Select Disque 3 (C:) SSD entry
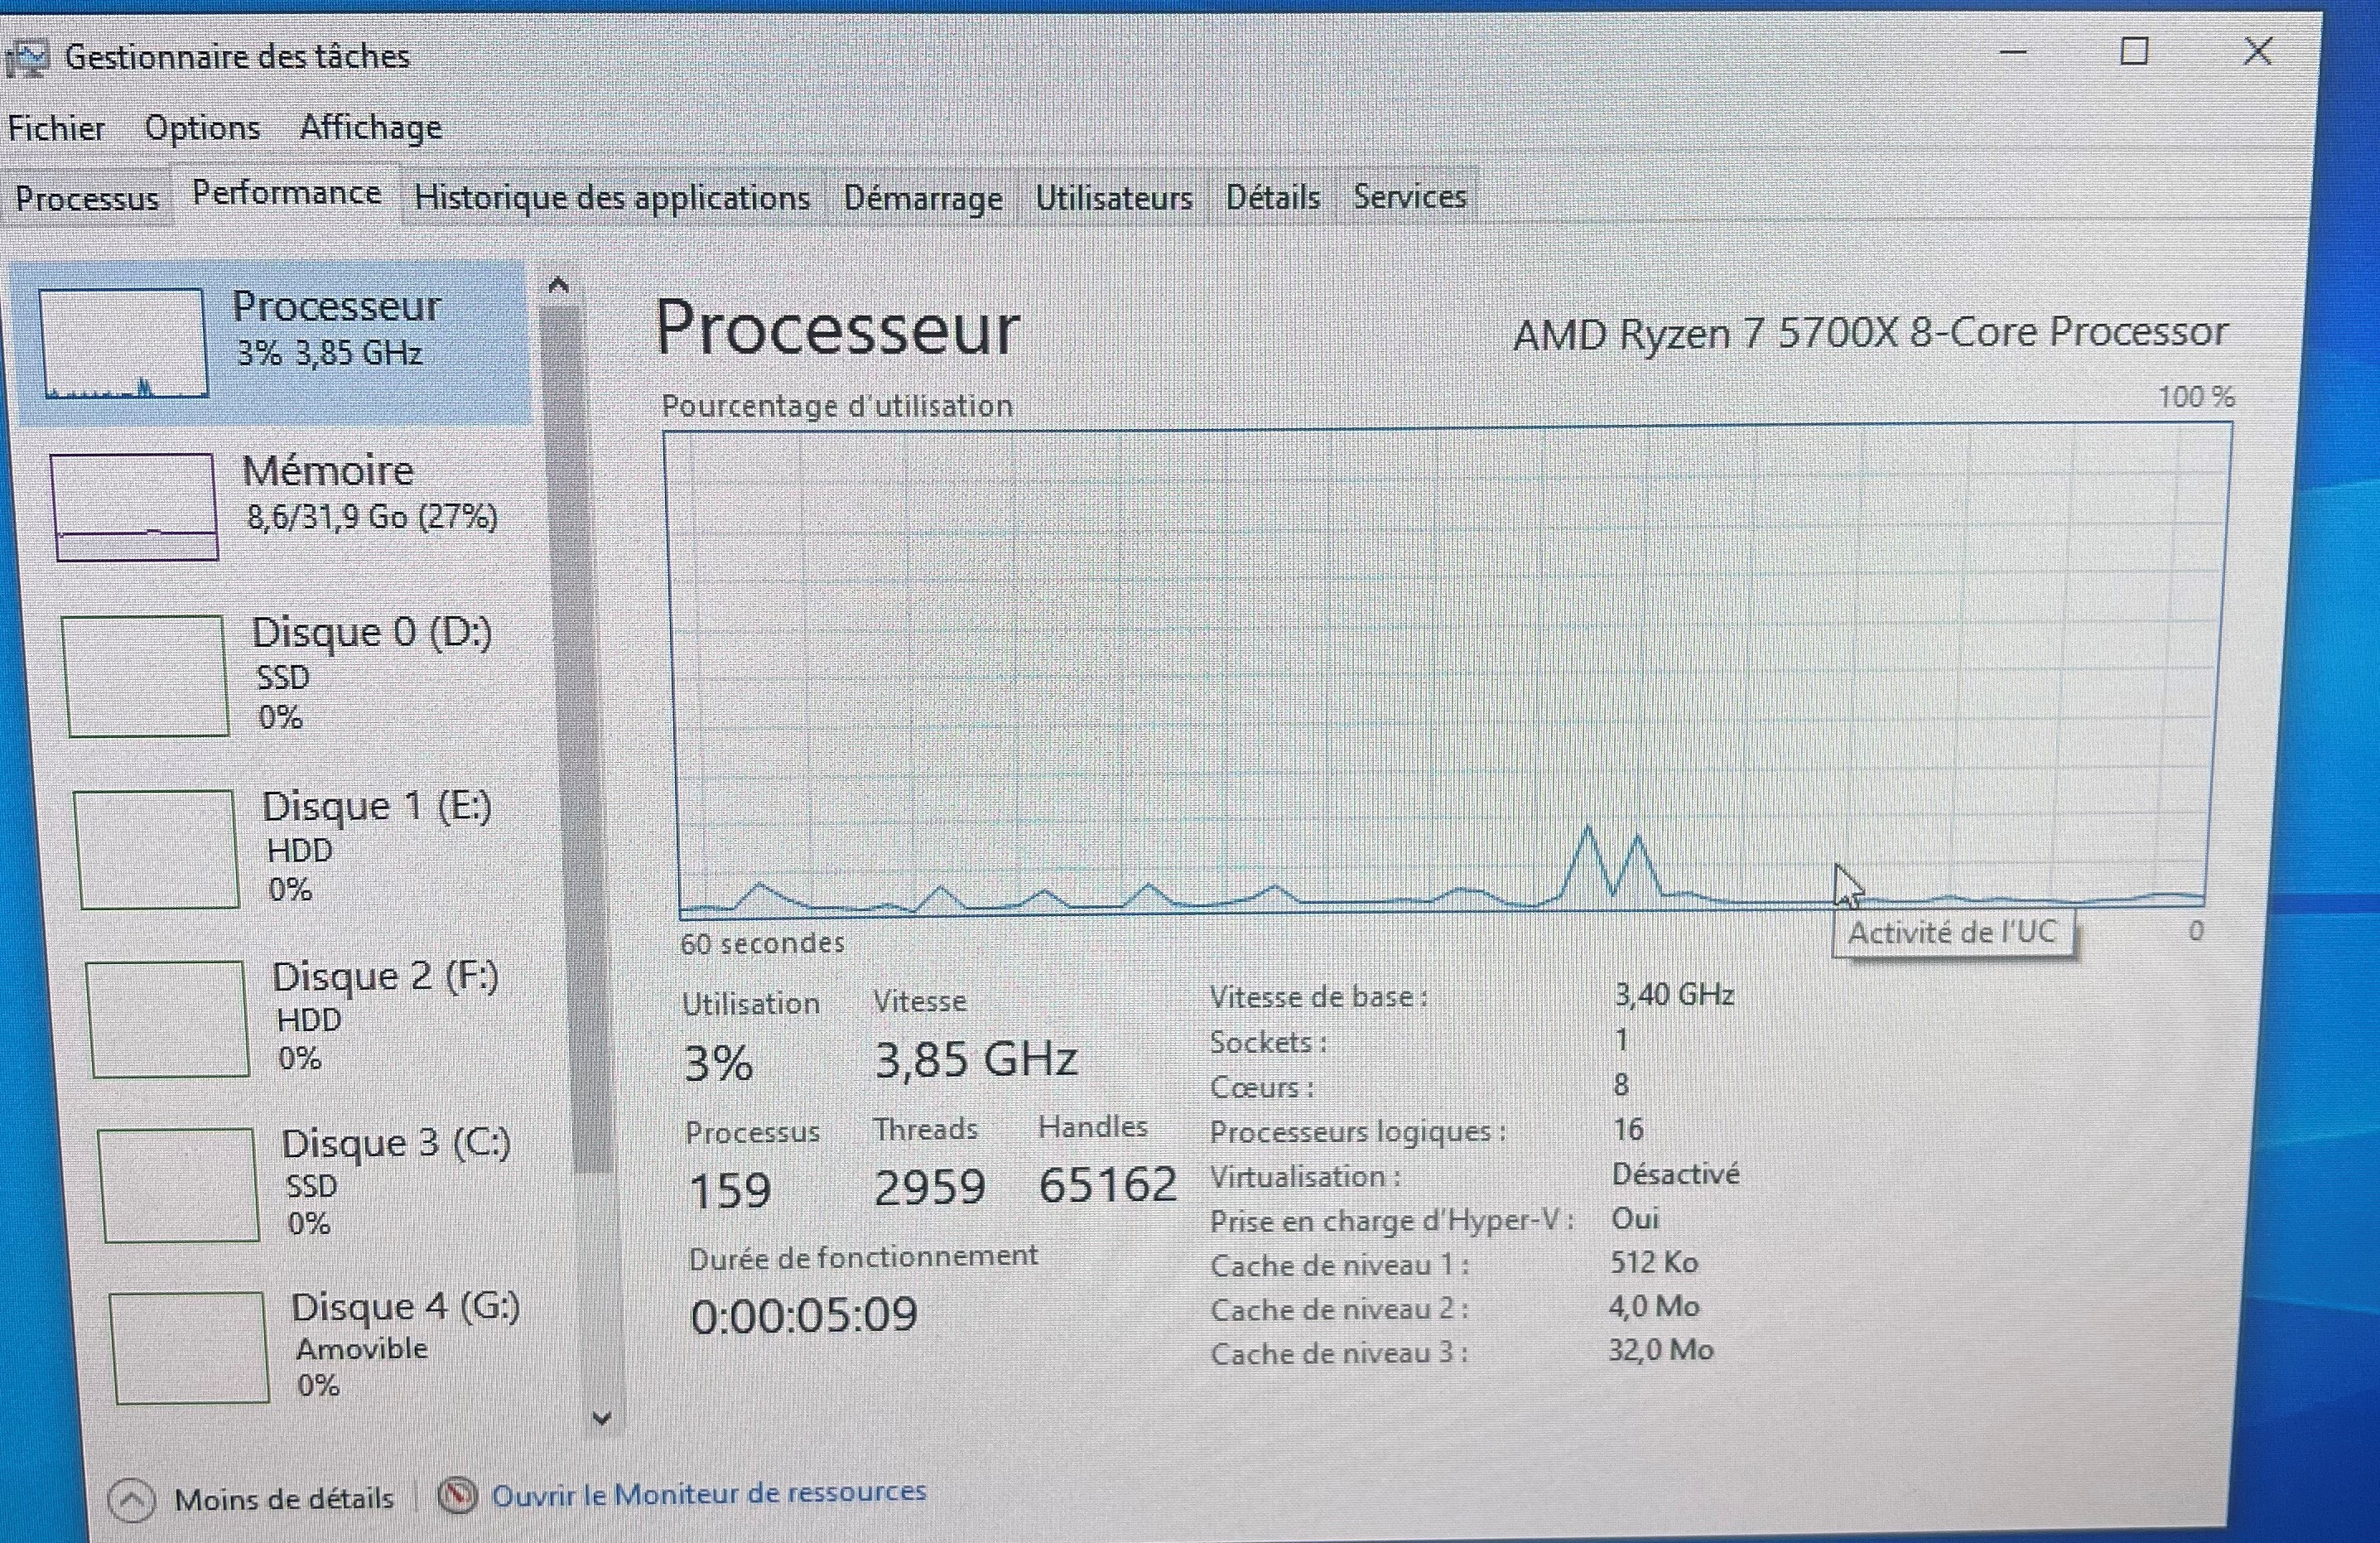2380x1543 pixels. pos(396,1181)
